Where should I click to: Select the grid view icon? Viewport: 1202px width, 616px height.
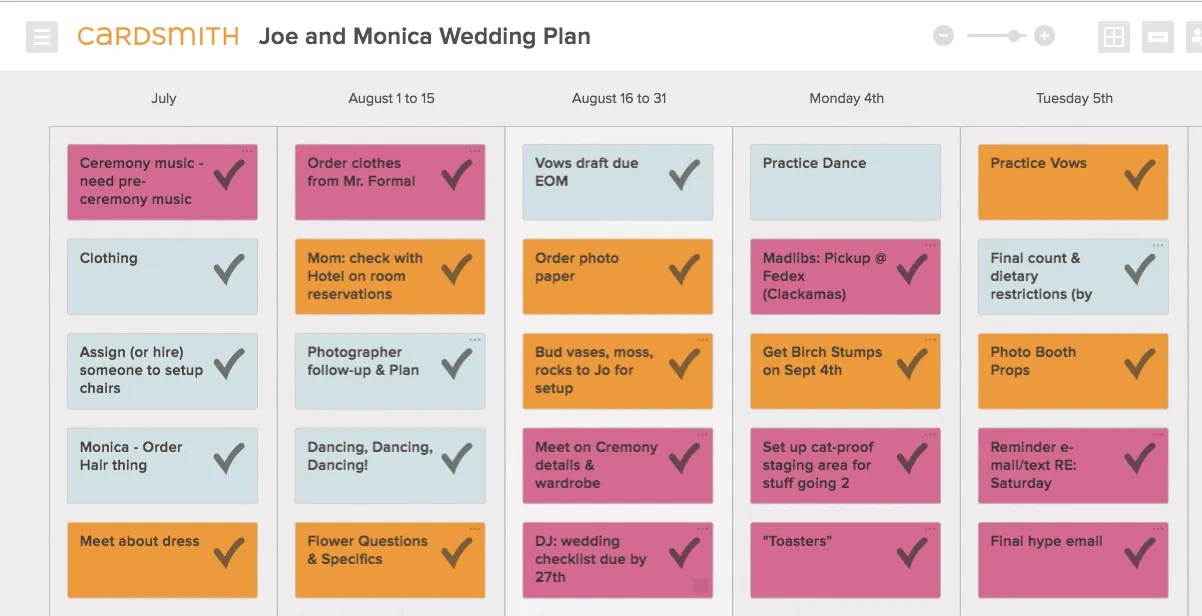(1113, 36)
